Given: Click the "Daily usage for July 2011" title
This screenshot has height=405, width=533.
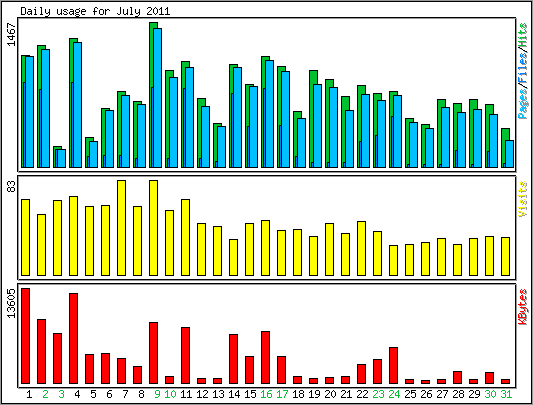Looking at the screenshot, I should [x=95, y=11].
